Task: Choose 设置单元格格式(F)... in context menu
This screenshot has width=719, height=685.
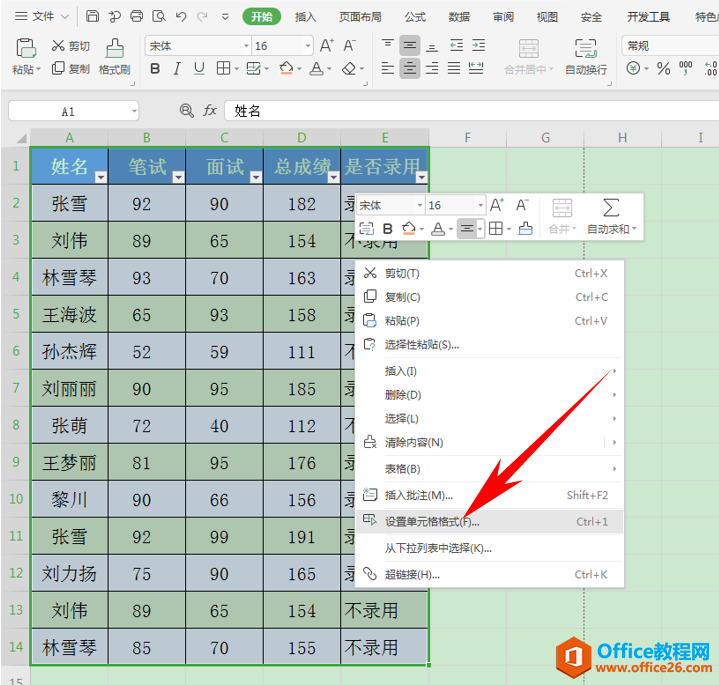Action: (489, 522)
